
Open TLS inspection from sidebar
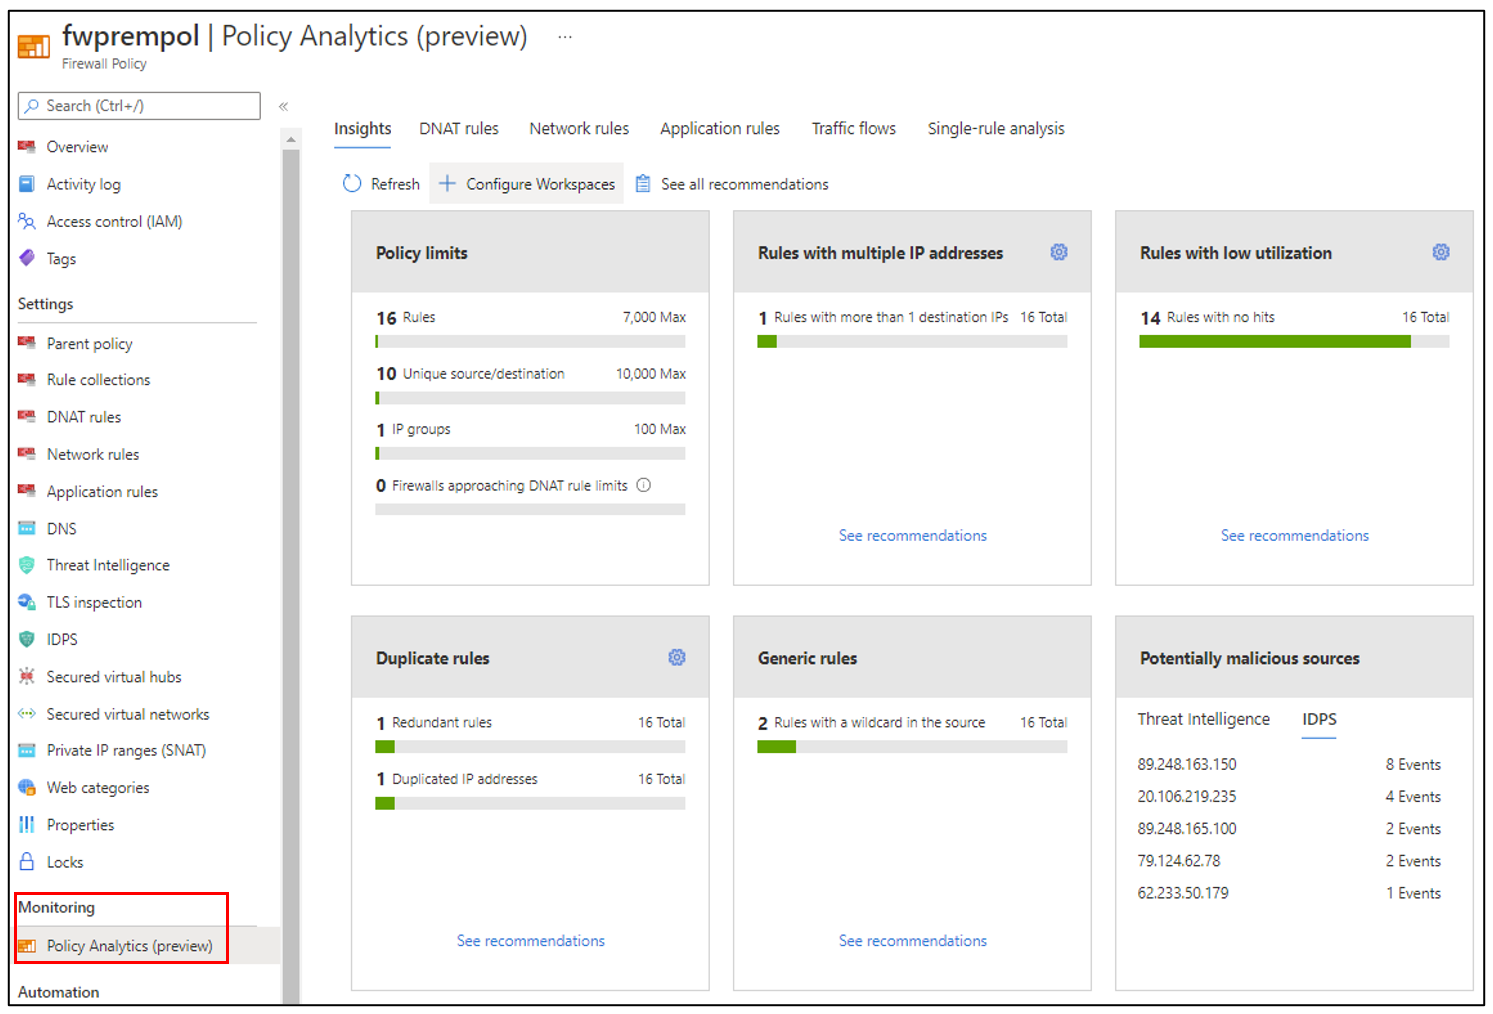(x=94, y=602)
